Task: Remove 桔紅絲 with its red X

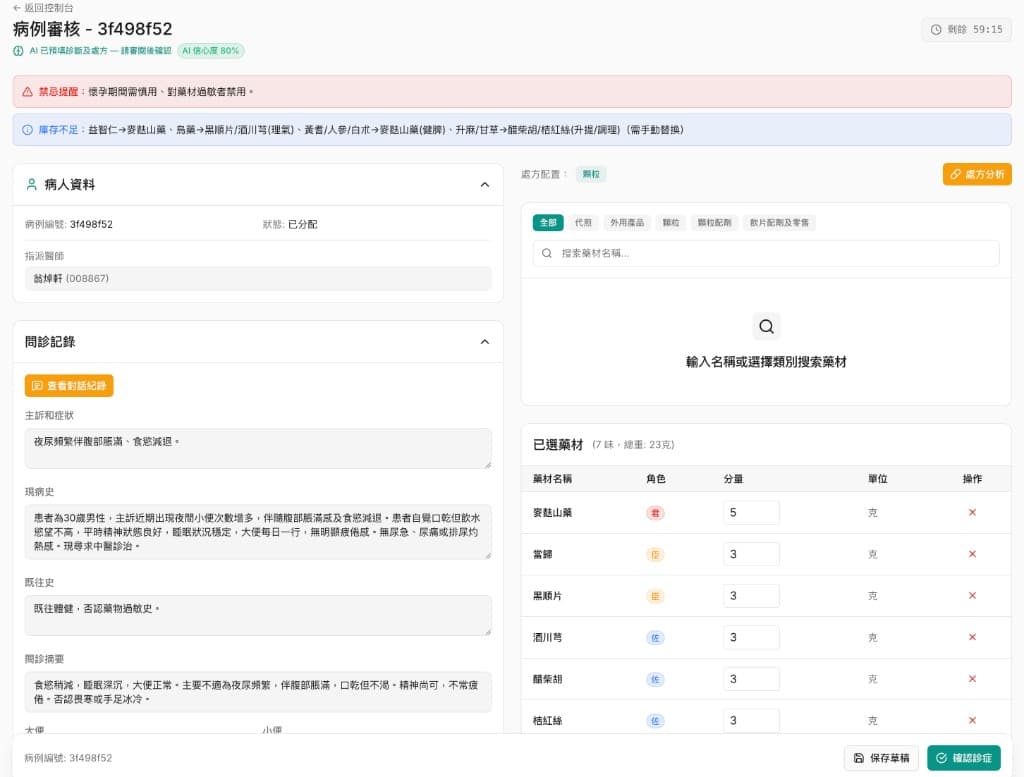Action: pyautogui.click(x=972, y=720)
